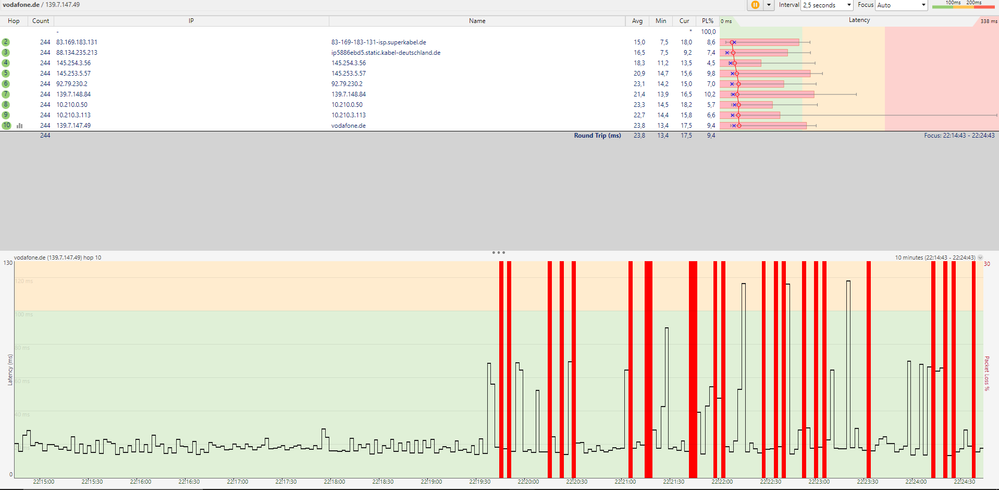Click the 100ms/200ms latency color scale
This screenshot has width=999, height=490.
(963, 4)
